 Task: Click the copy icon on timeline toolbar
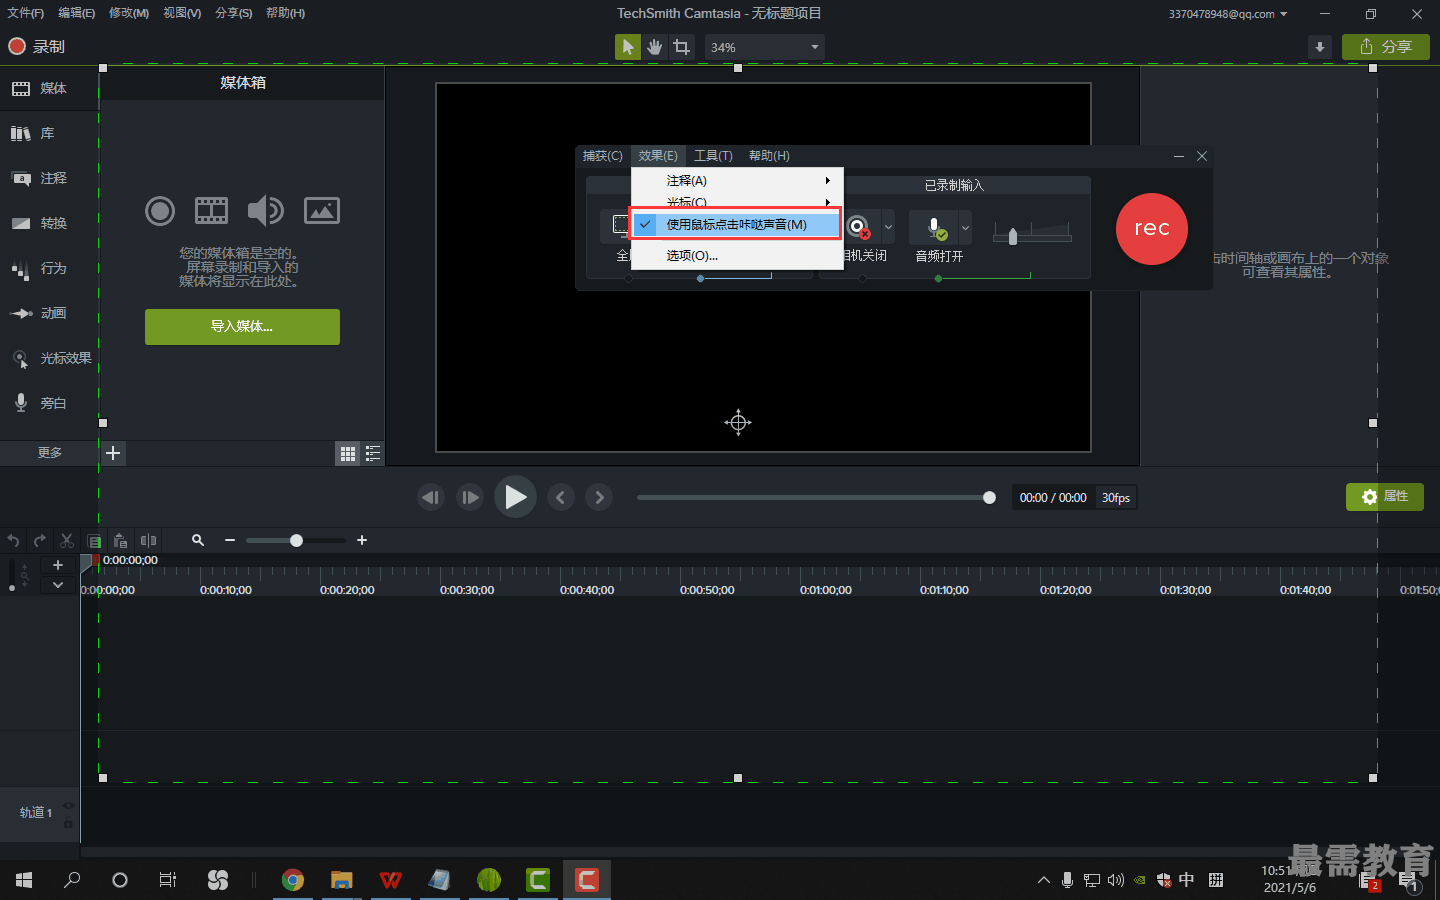click(x=94, y=541)
